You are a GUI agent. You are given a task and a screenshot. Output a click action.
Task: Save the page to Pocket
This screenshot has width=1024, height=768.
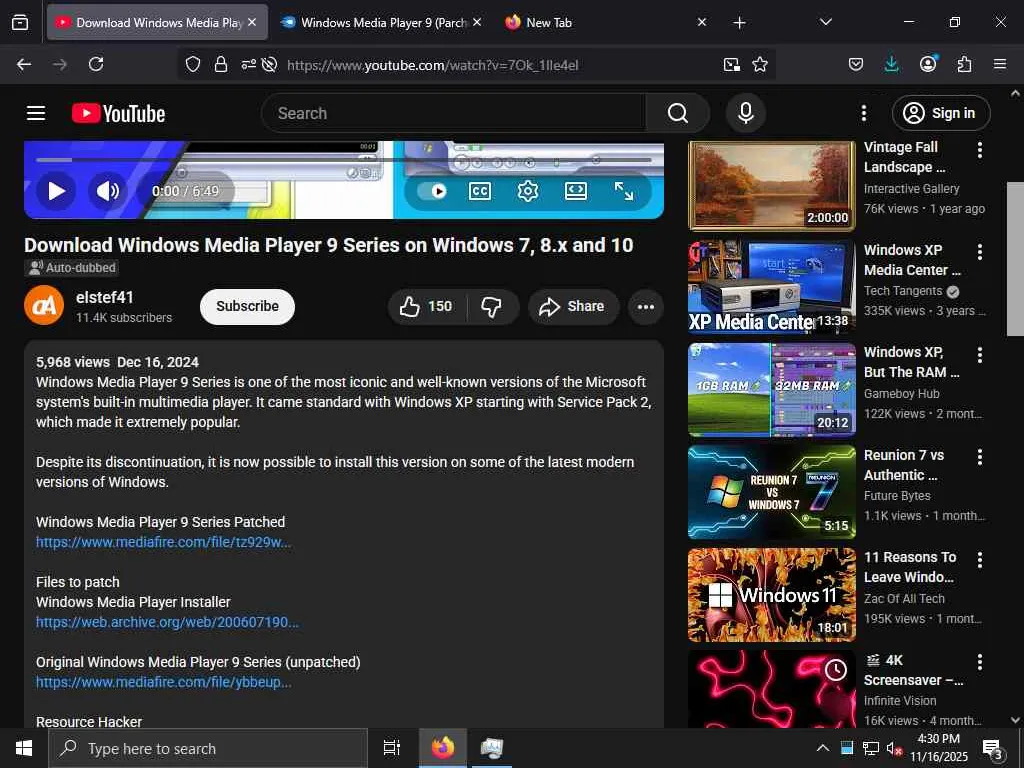856,64
